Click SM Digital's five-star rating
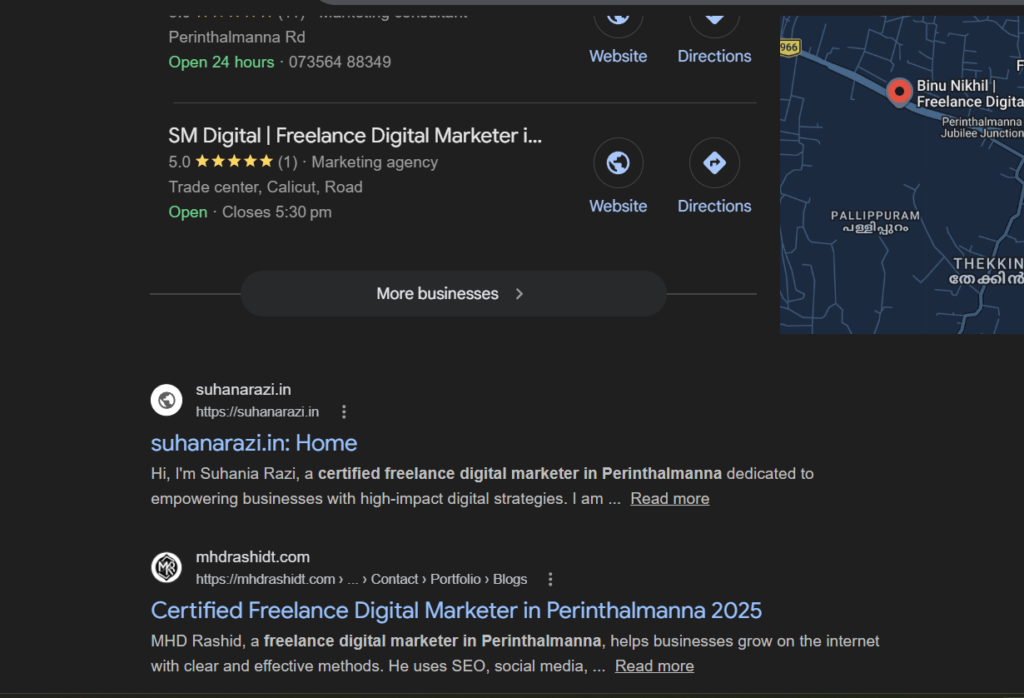 [x=231, y=162]
